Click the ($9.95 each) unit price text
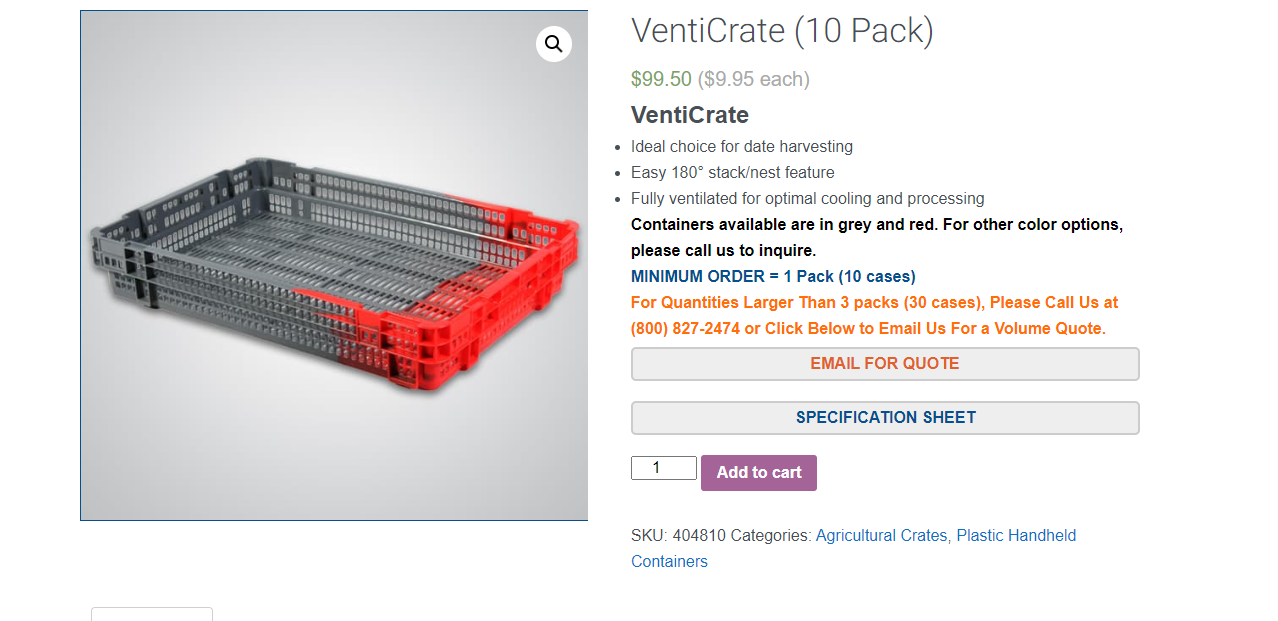 pyautogui.click(x=753, y=79)
